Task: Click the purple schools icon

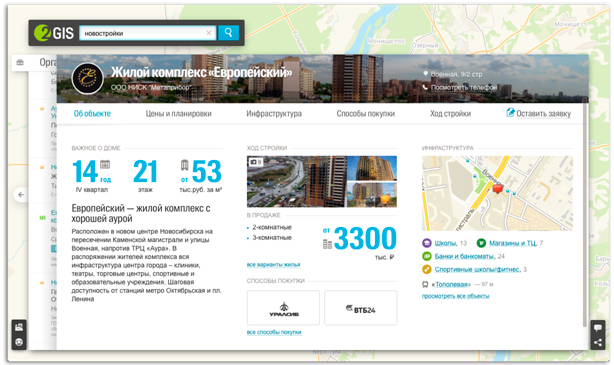Action: pyautogui.click(x=426, y=243)
